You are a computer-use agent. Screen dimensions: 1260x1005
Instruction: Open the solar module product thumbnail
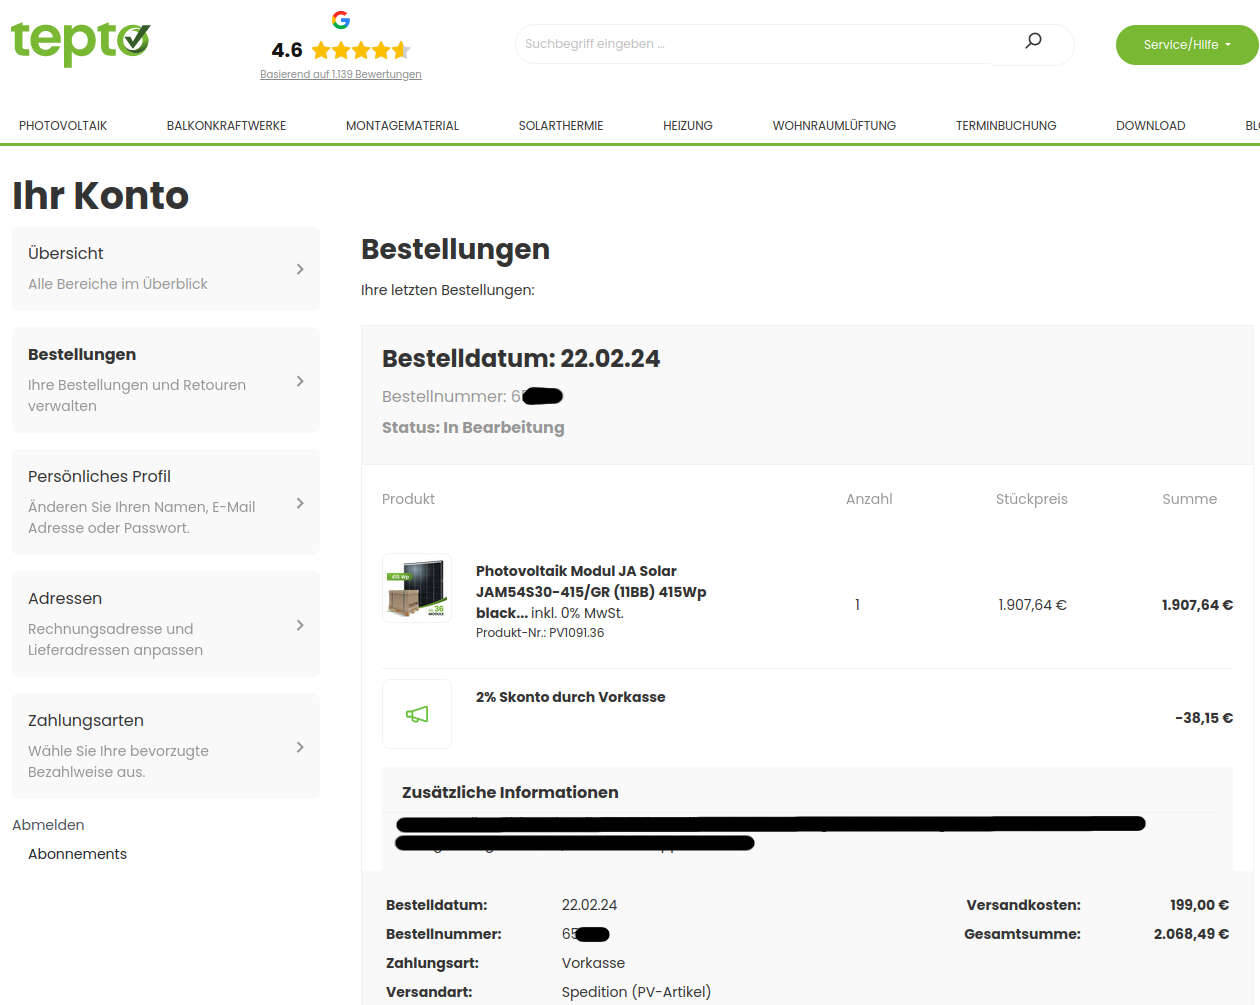(x=417, y=589)
